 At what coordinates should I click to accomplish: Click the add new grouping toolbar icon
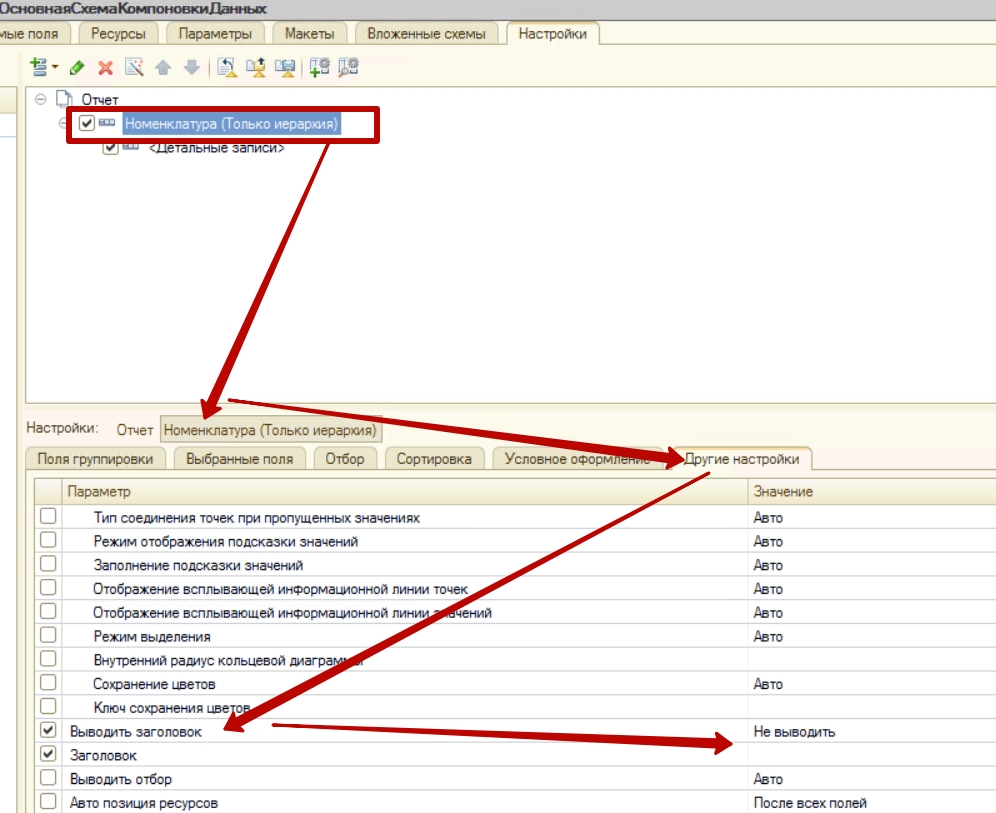coord(38,67)
